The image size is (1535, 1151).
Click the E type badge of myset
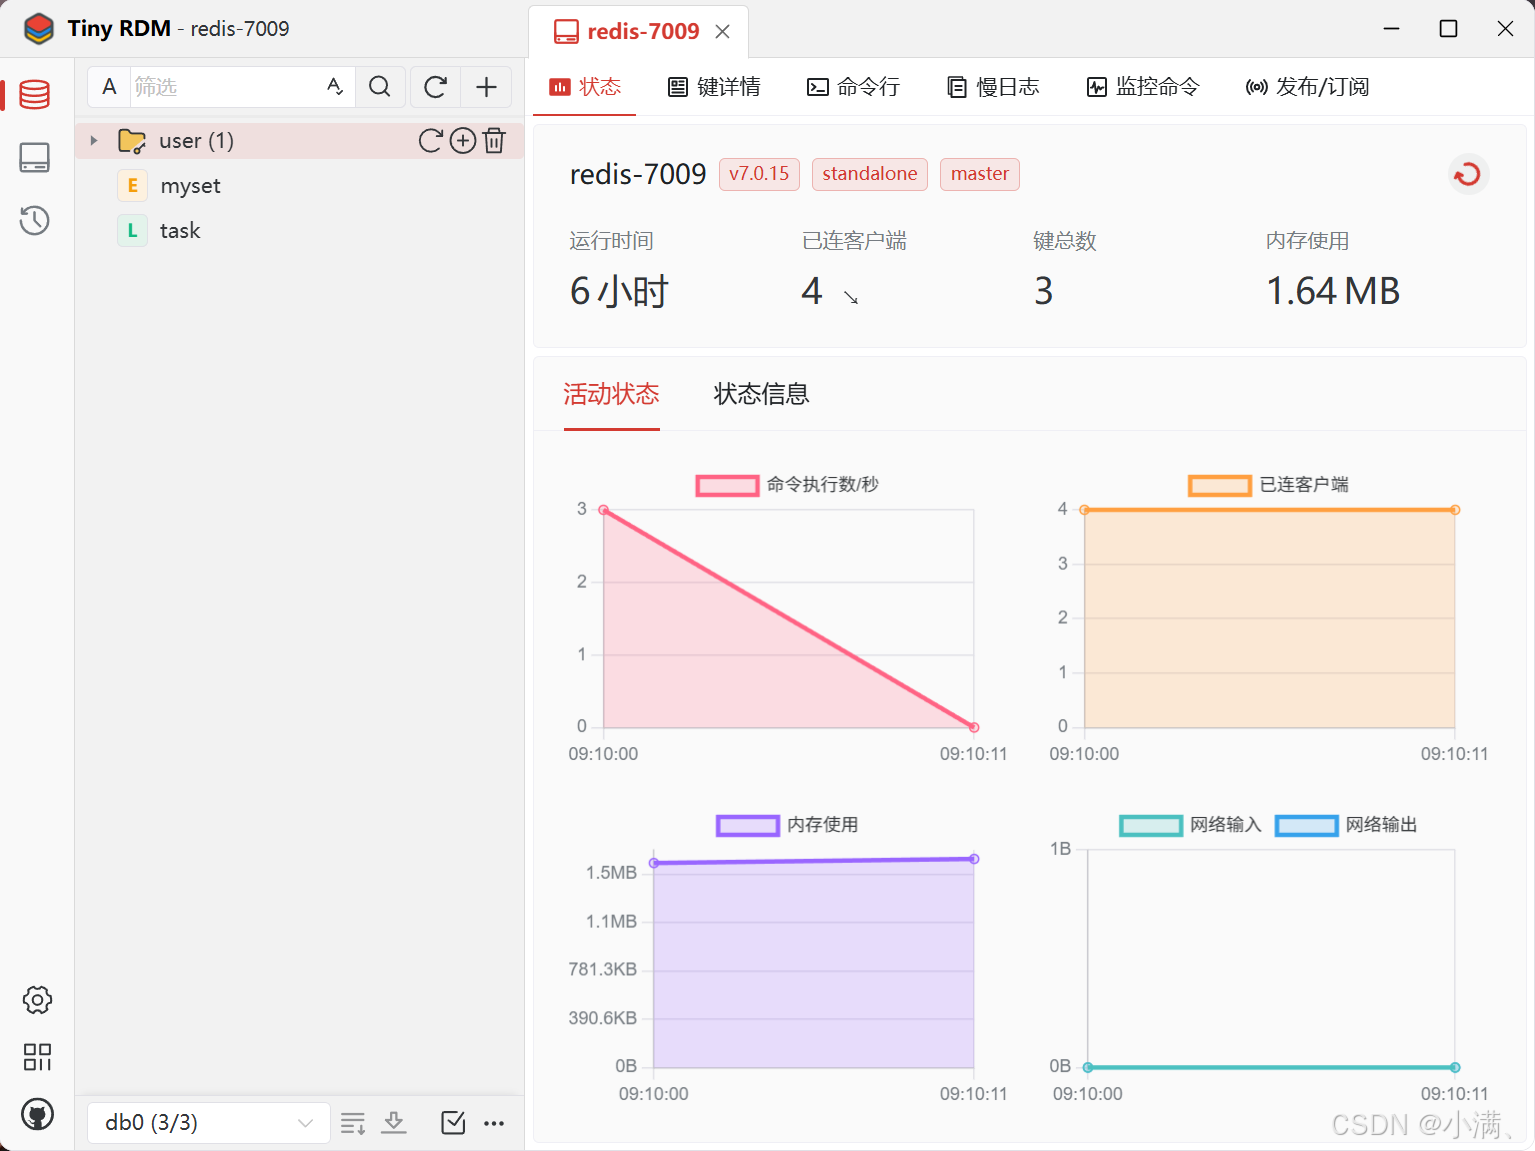132,186
